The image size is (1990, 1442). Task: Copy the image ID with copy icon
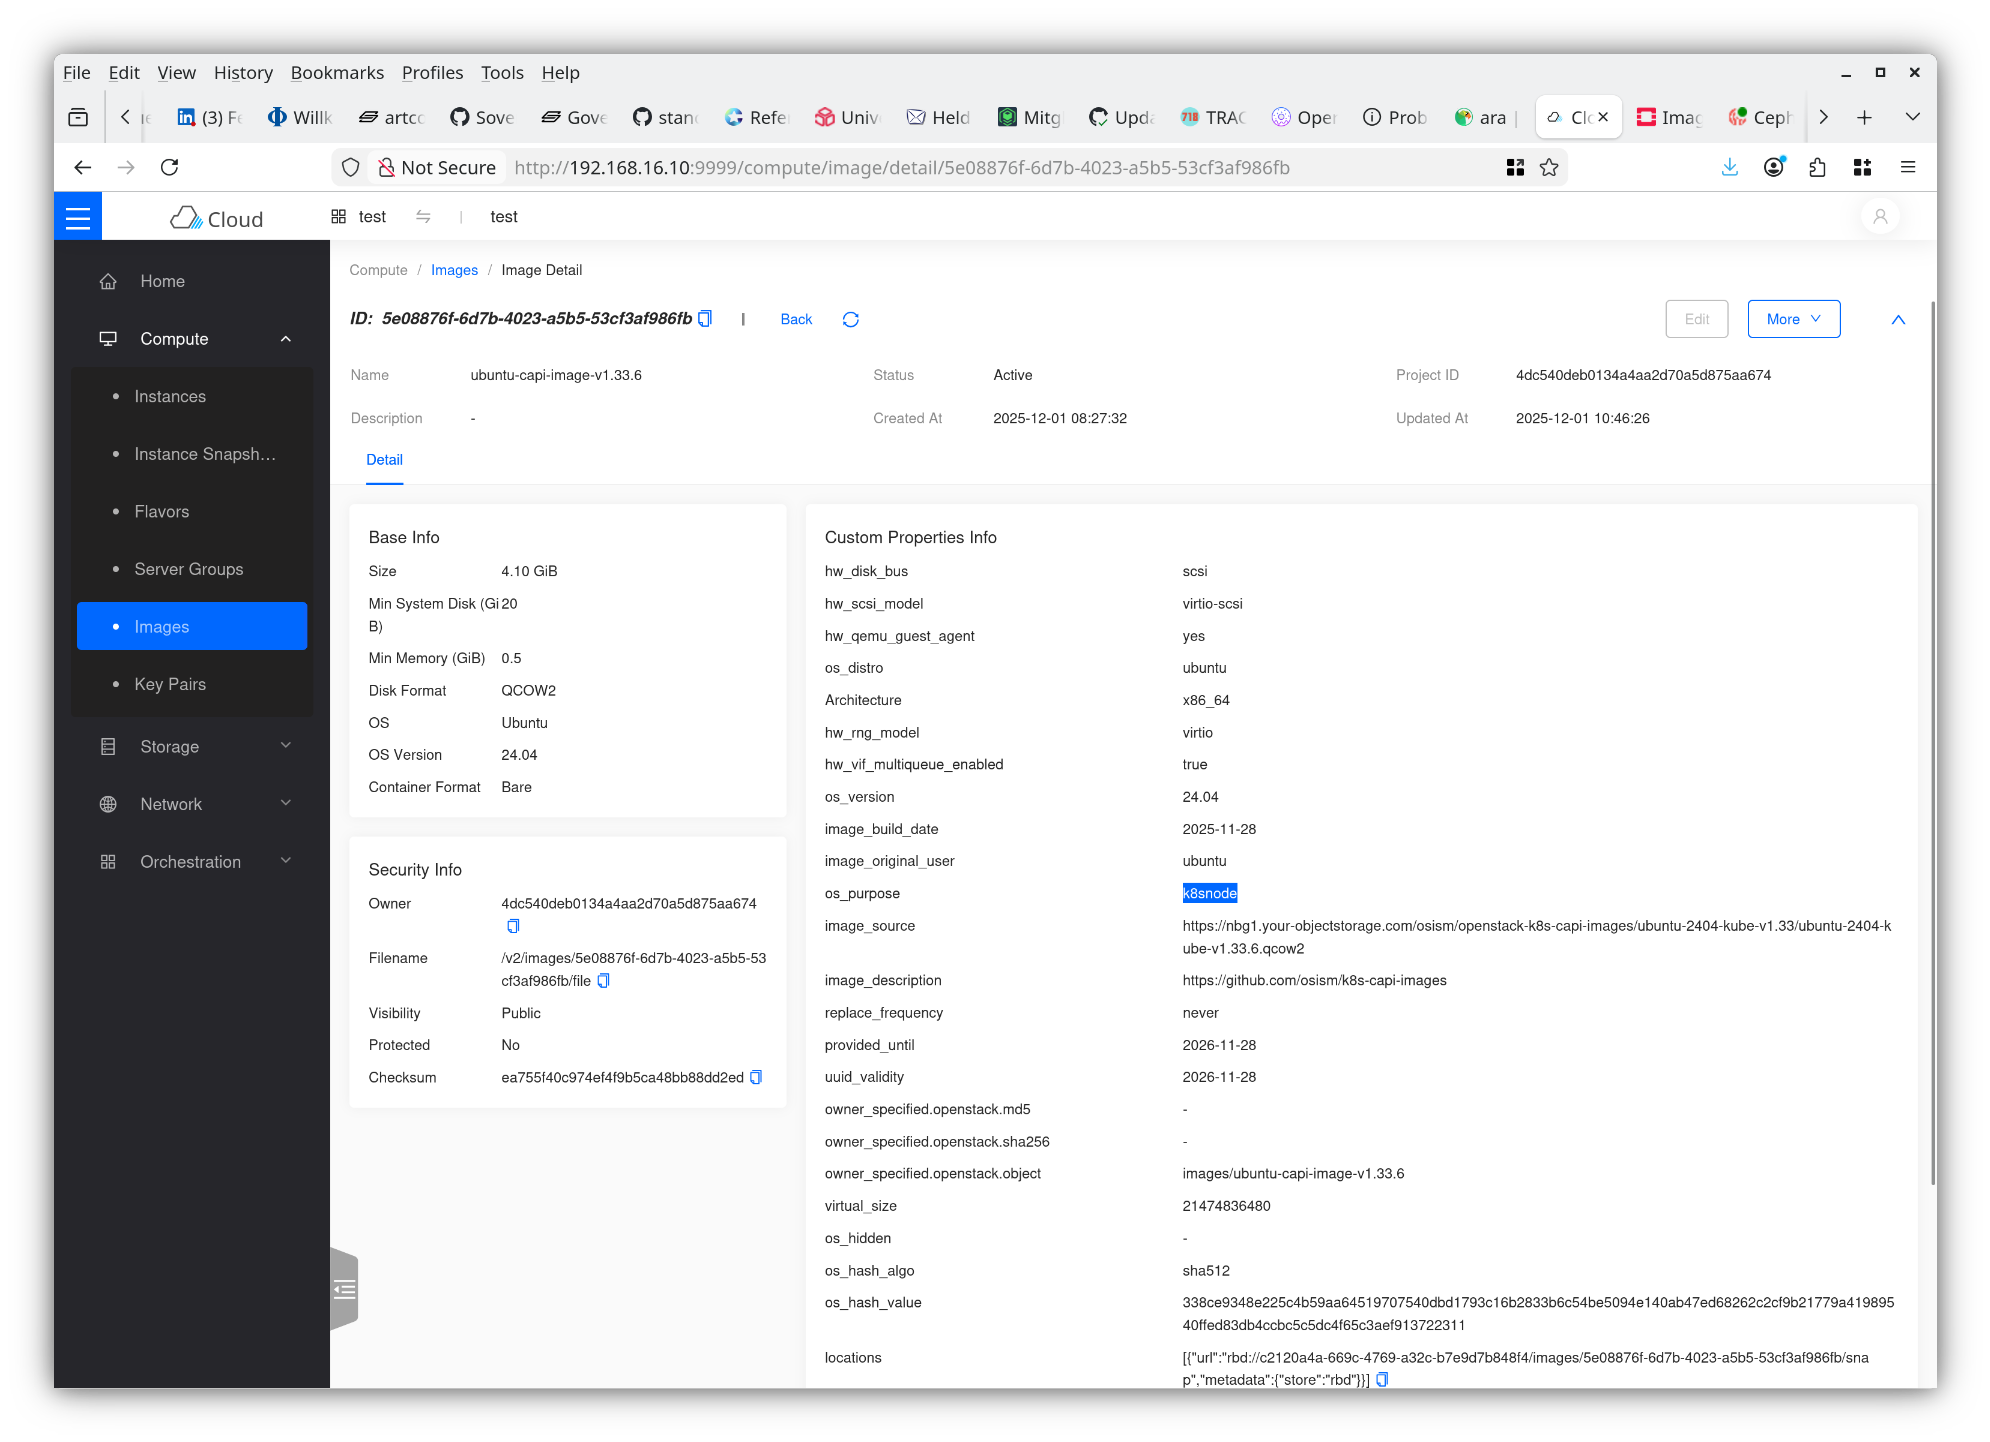point(705,319)
